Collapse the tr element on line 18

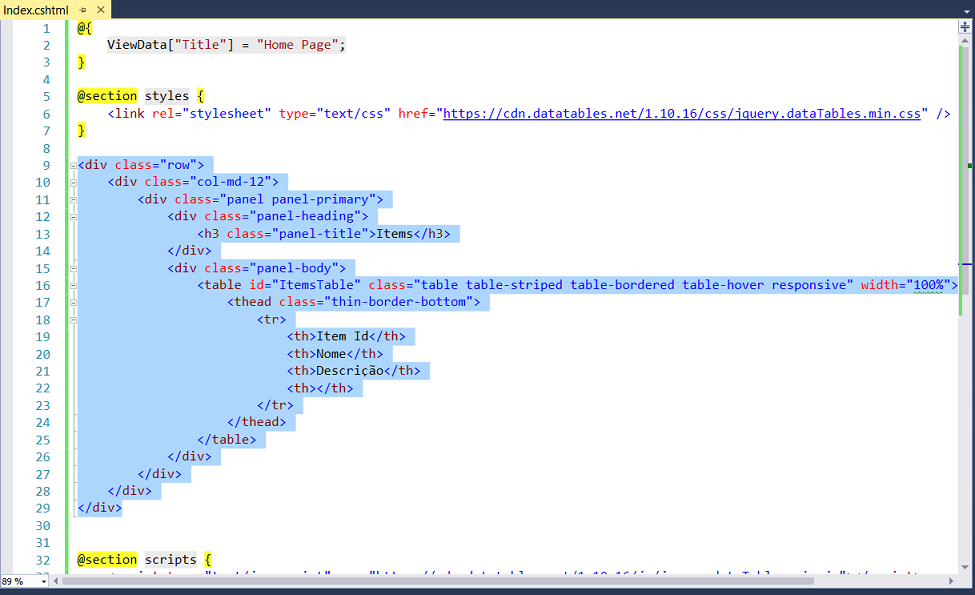(x=73, y=320)
